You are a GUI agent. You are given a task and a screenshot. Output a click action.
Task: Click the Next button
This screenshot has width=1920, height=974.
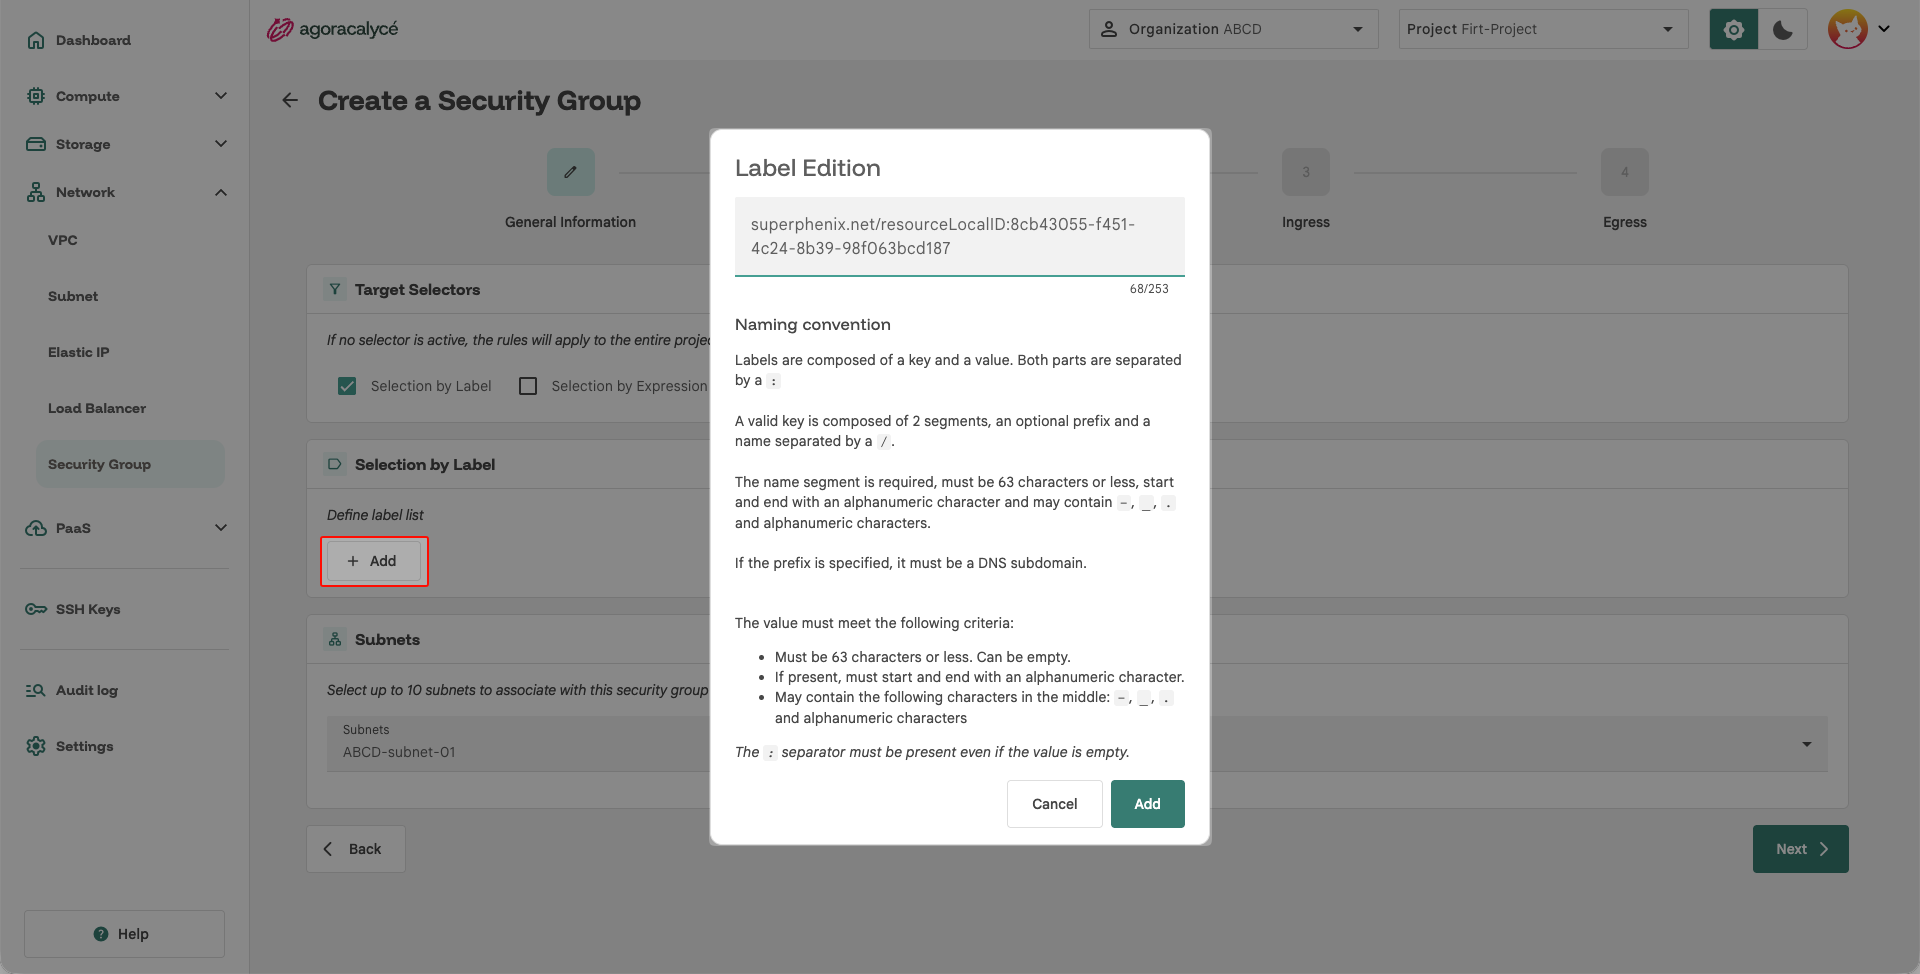pos(1801,849)
